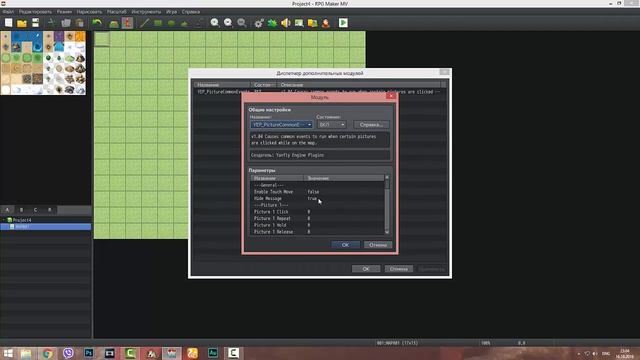Image resolution: width=640 pixels, height=360 pixels.
Task: Click Отмена in the Модуль dialog
Action: tap(378, 245)
